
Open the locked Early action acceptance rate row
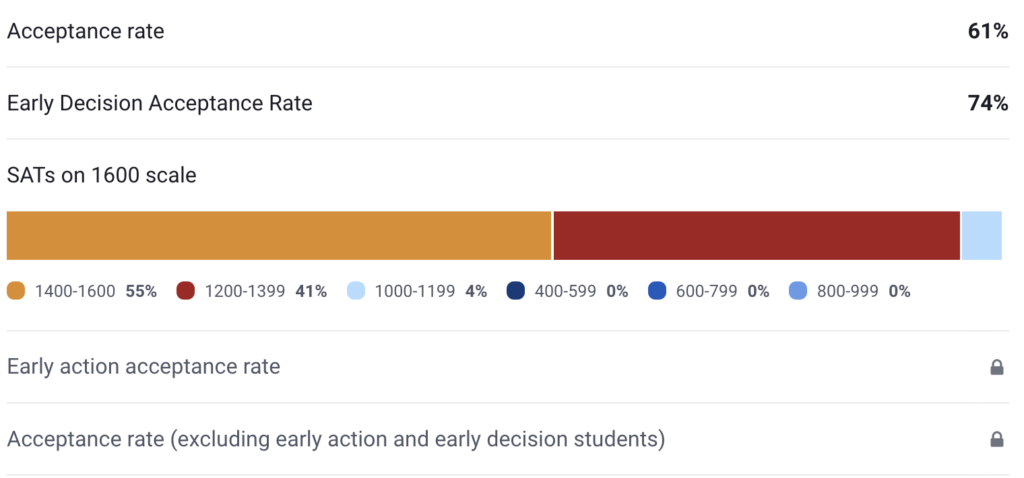tap(144, 367)
